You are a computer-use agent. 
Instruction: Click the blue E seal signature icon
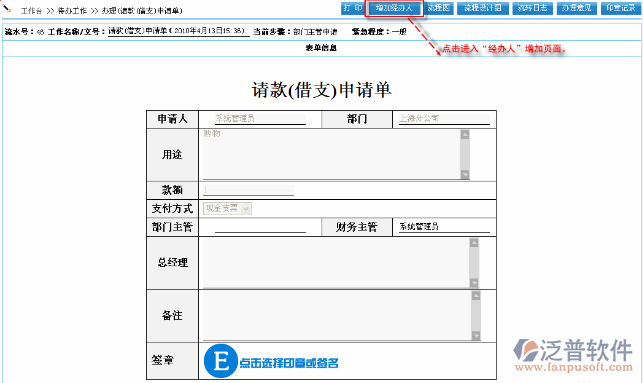click(x=221, y=361)
